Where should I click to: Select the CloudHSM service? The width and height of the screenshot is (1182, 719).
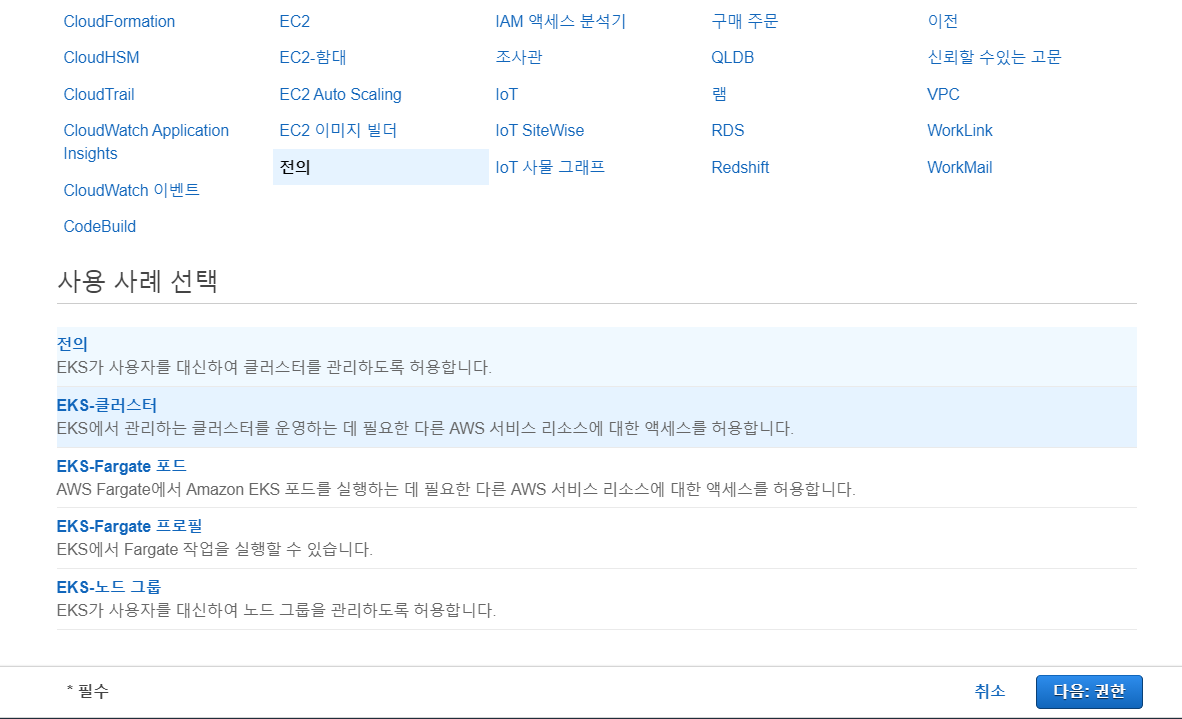coord(101,57)
